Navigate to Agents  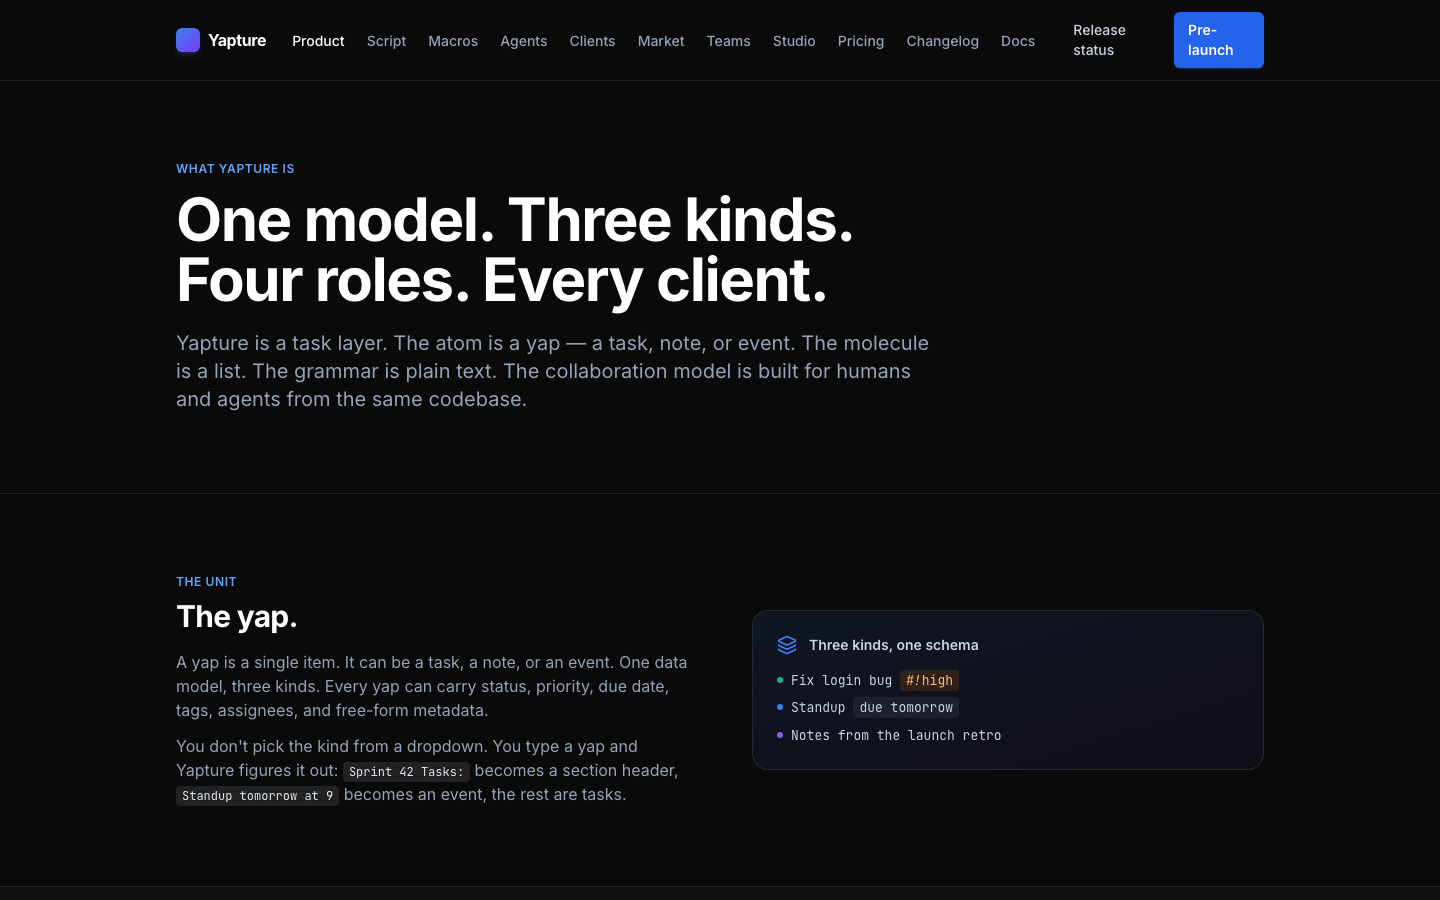(x=524, y=41)
